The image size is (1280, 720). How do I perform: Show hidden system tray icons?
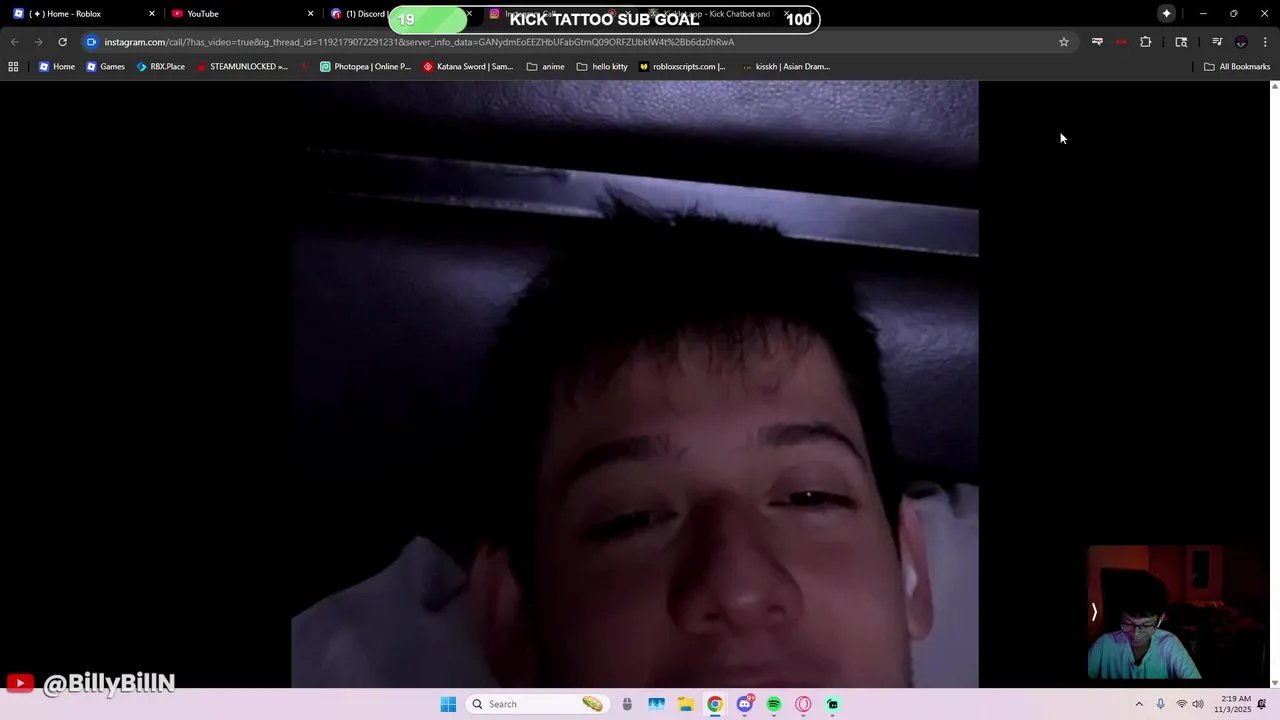1138,704
